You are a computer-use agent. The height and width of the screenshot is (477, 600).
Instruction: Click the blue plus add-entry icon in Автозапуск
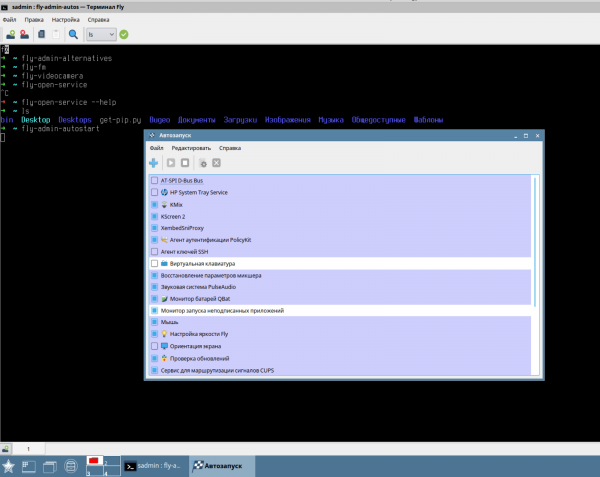tap(154, 162)
